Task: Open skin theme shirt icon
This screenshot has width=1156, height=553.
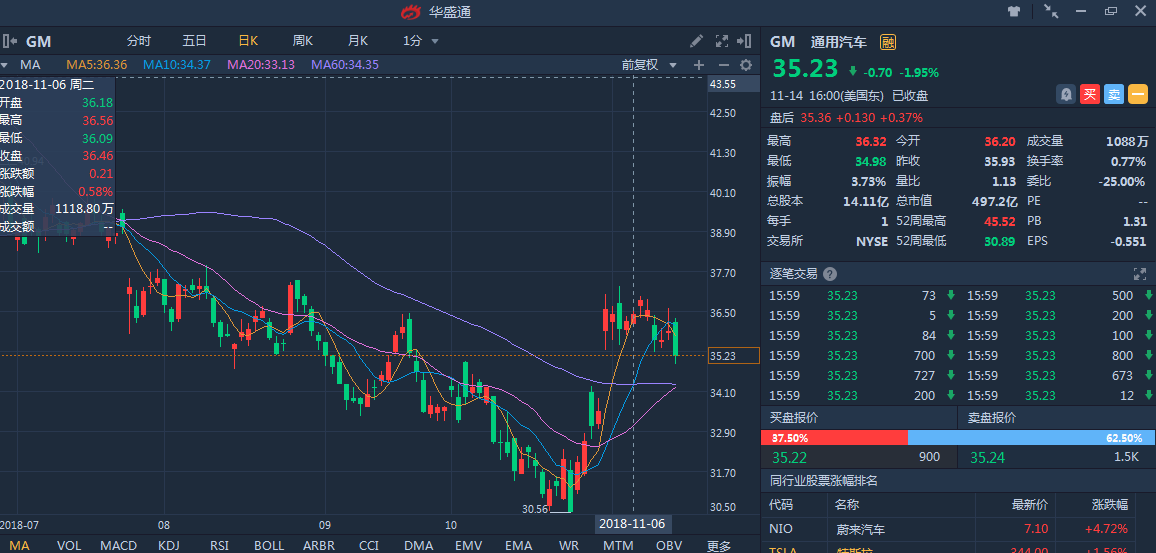Action: pyautogui.click(x=1014, y=11)
